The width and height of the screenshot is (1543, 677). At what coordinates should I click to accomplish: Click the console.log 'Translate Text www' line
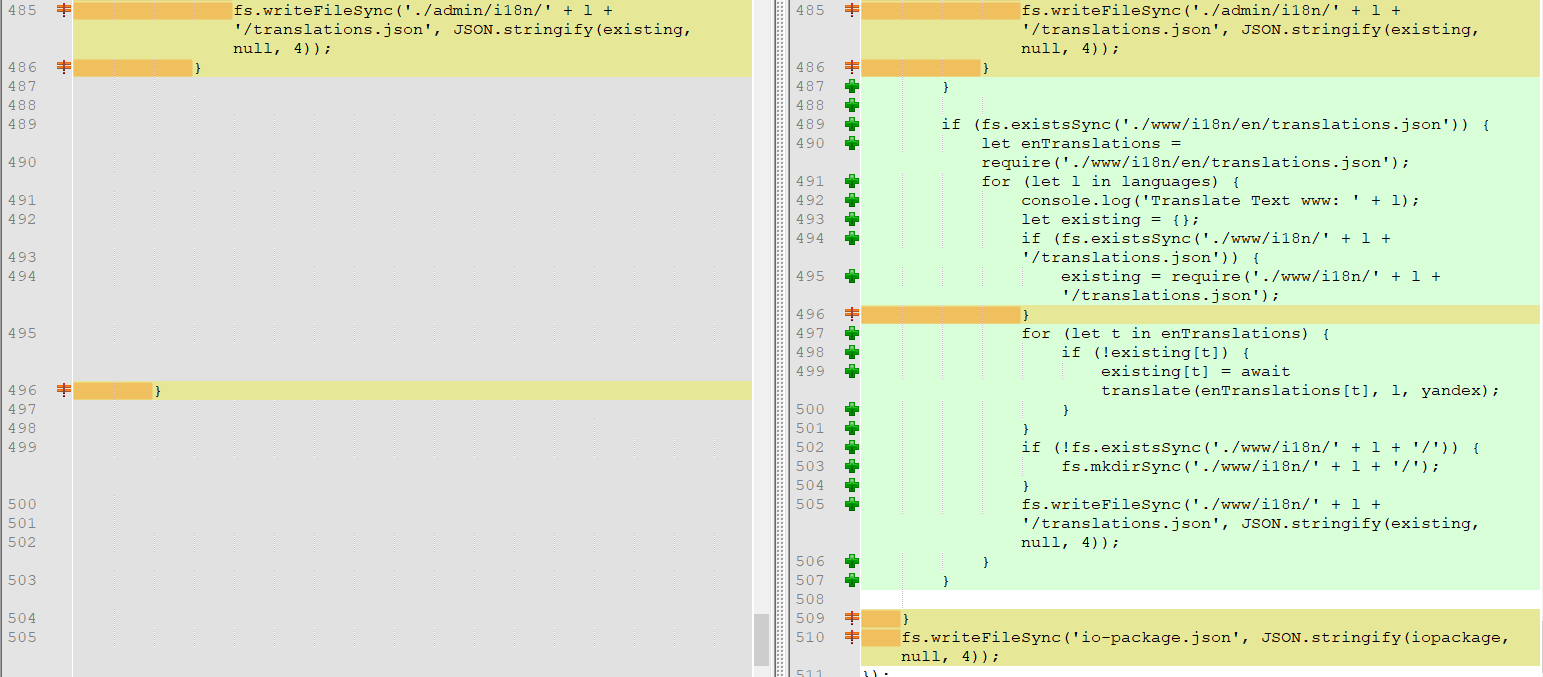coord(1220,200)
